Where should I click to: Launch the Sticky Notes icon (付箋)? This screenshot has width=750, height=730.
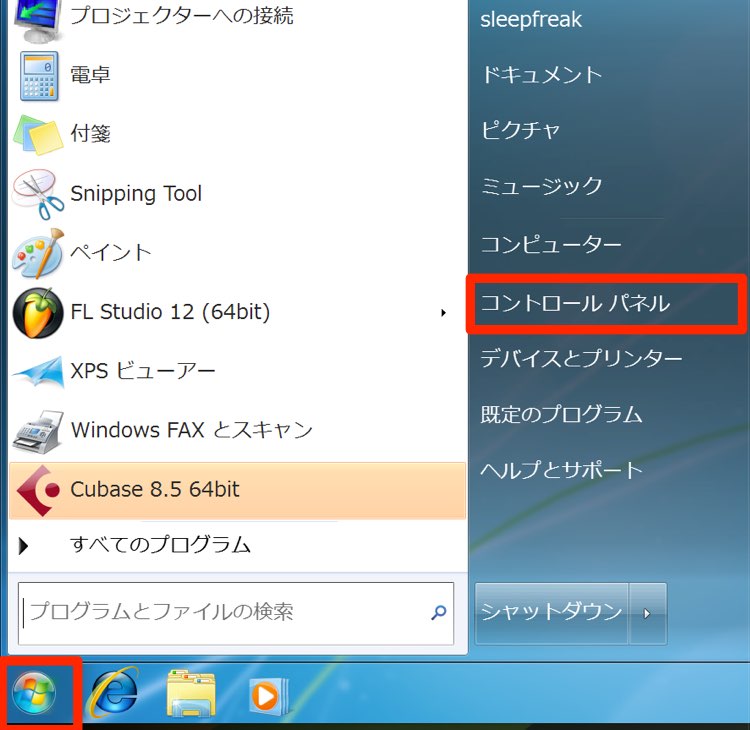click(38, 135)
